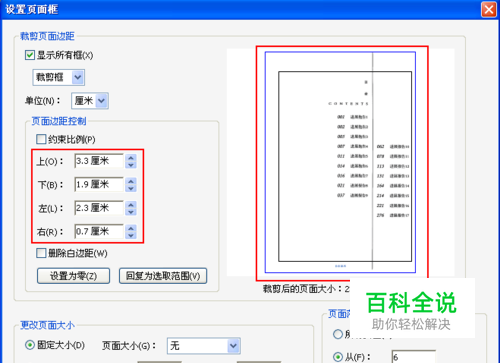Image resolution: width=500 pixels, height=363 pixels.
Task: Increase the 左(L) left margin value
Action: [x=131, y=205]
